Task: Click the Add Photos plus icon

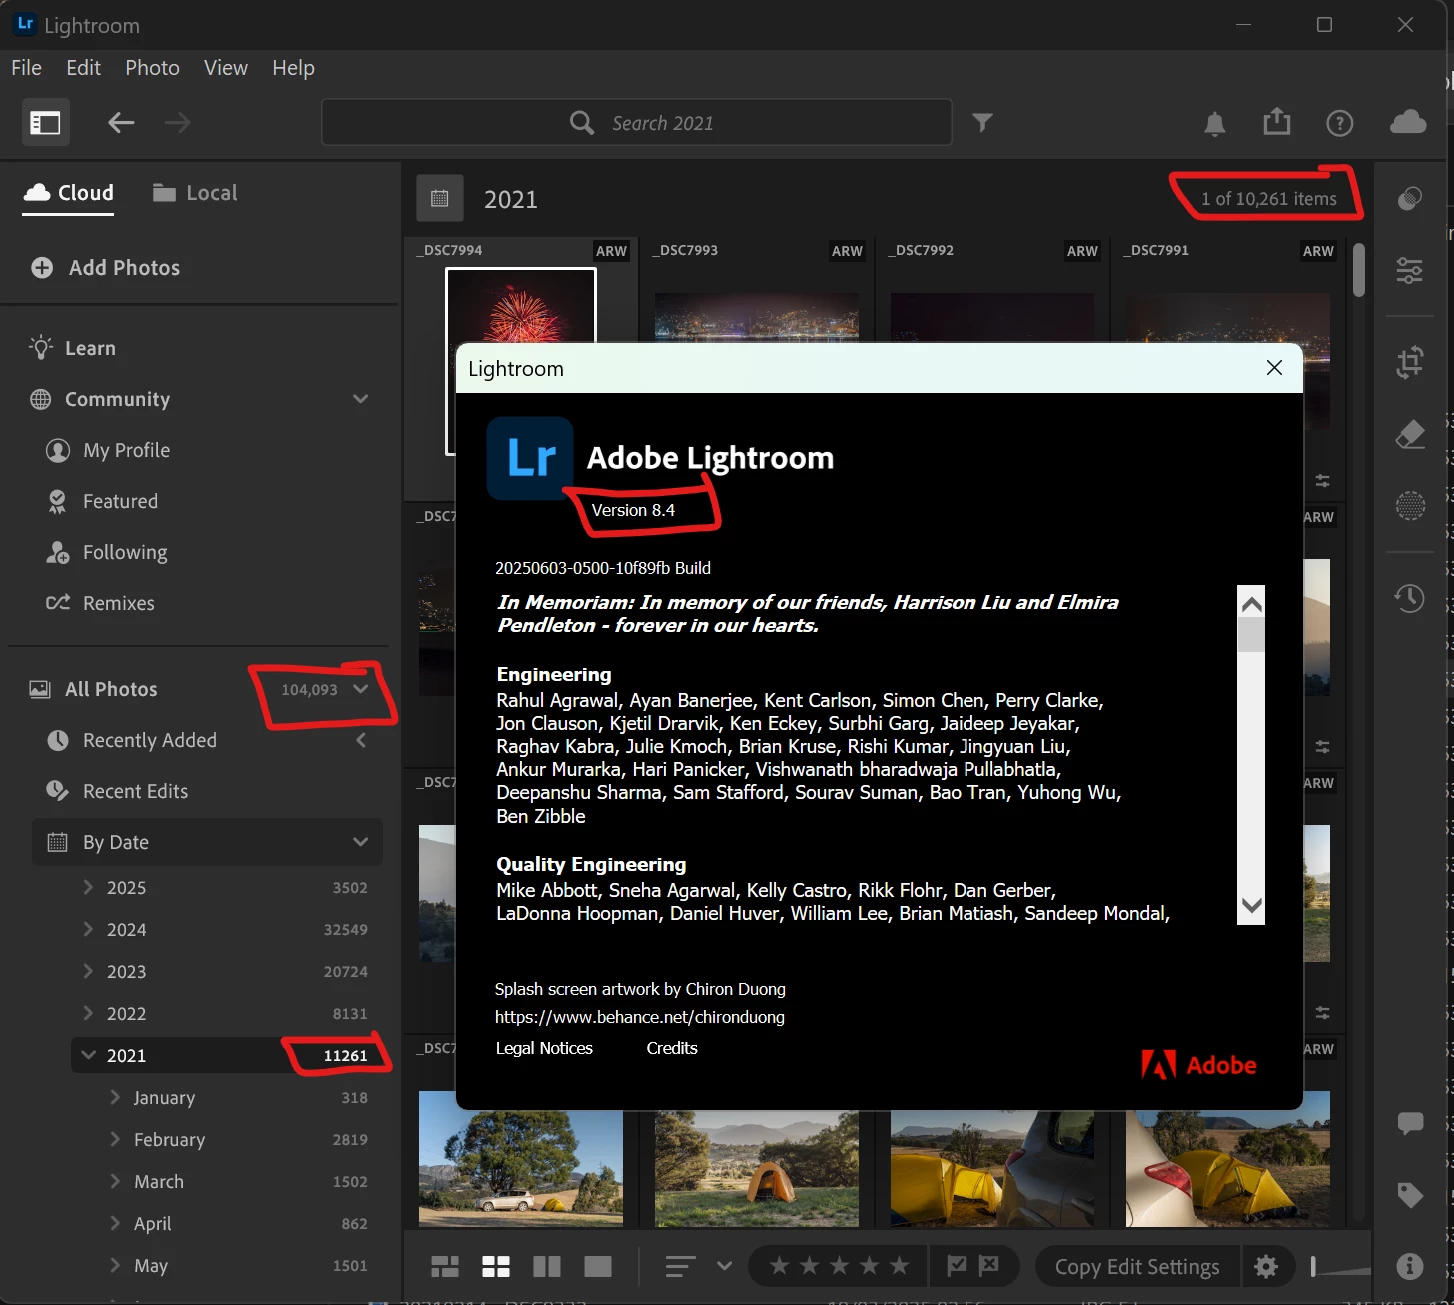Action: pyautogui.click(x=42, y=268)
